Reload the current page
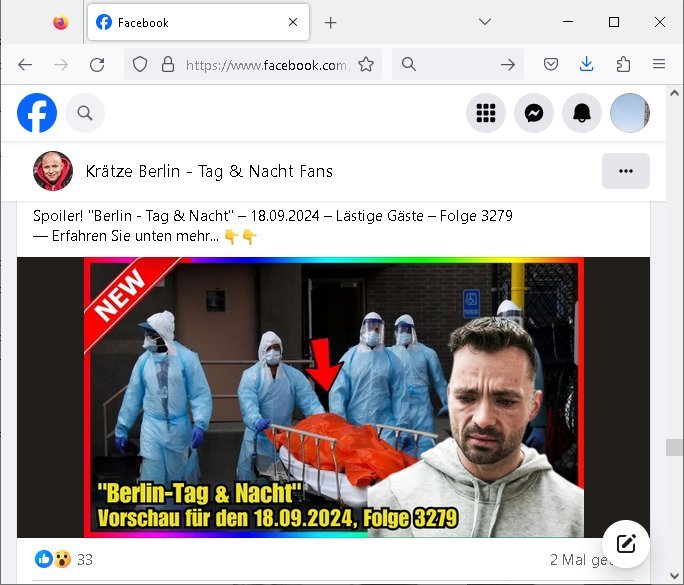The image size is (684, 585). coord(97,65)
